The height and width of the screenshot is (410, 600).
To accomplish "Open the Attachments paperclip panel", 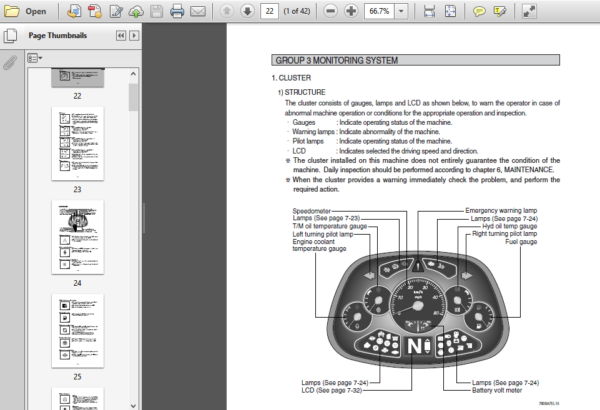I will tap(10, 62).
